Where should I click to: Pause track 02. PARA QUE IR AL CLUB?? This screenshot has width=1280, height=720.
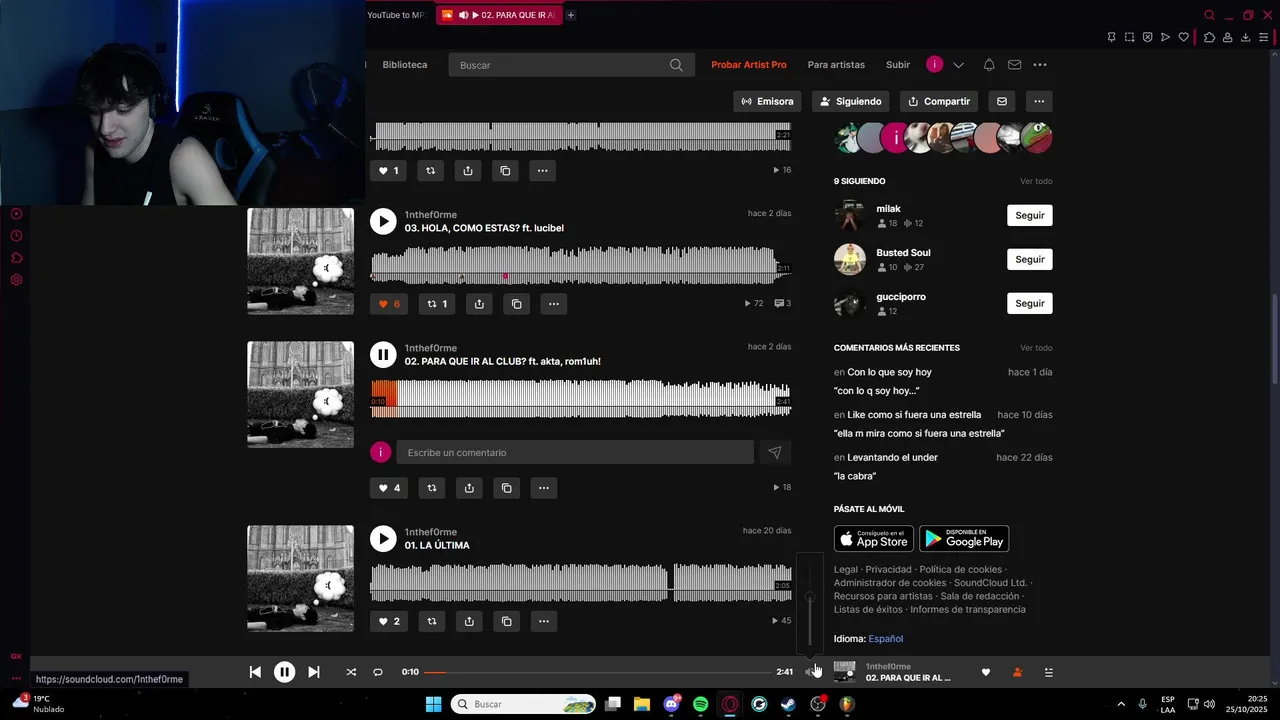[383, 354]
